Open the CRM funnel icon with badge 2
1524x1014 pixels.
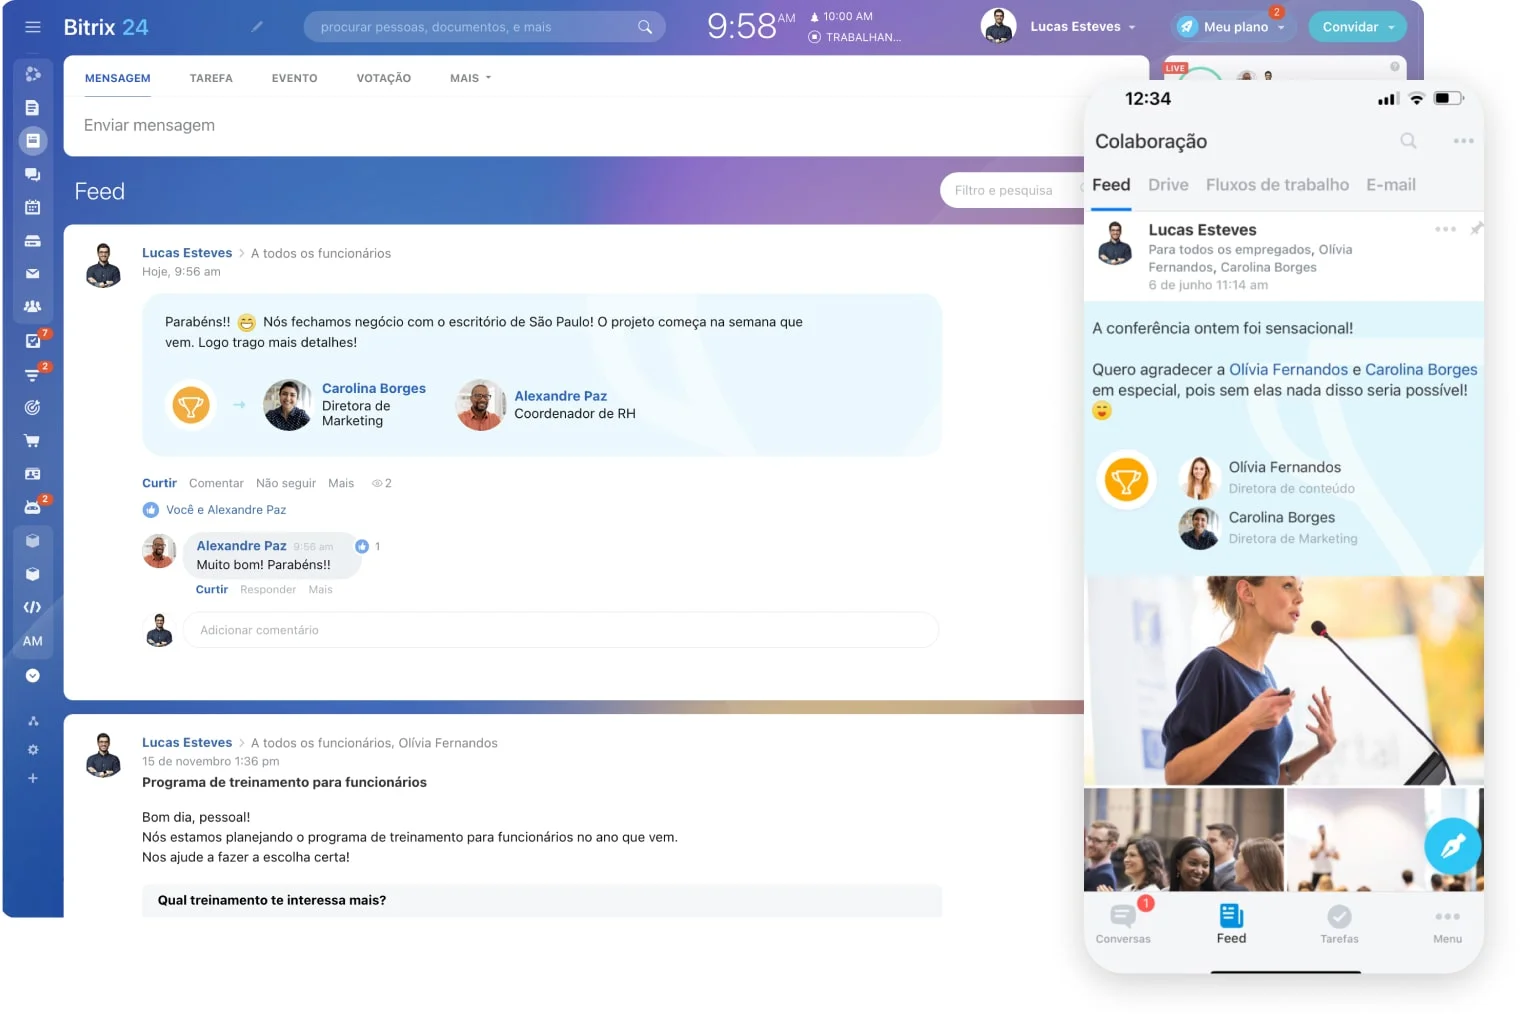[32, 373]
